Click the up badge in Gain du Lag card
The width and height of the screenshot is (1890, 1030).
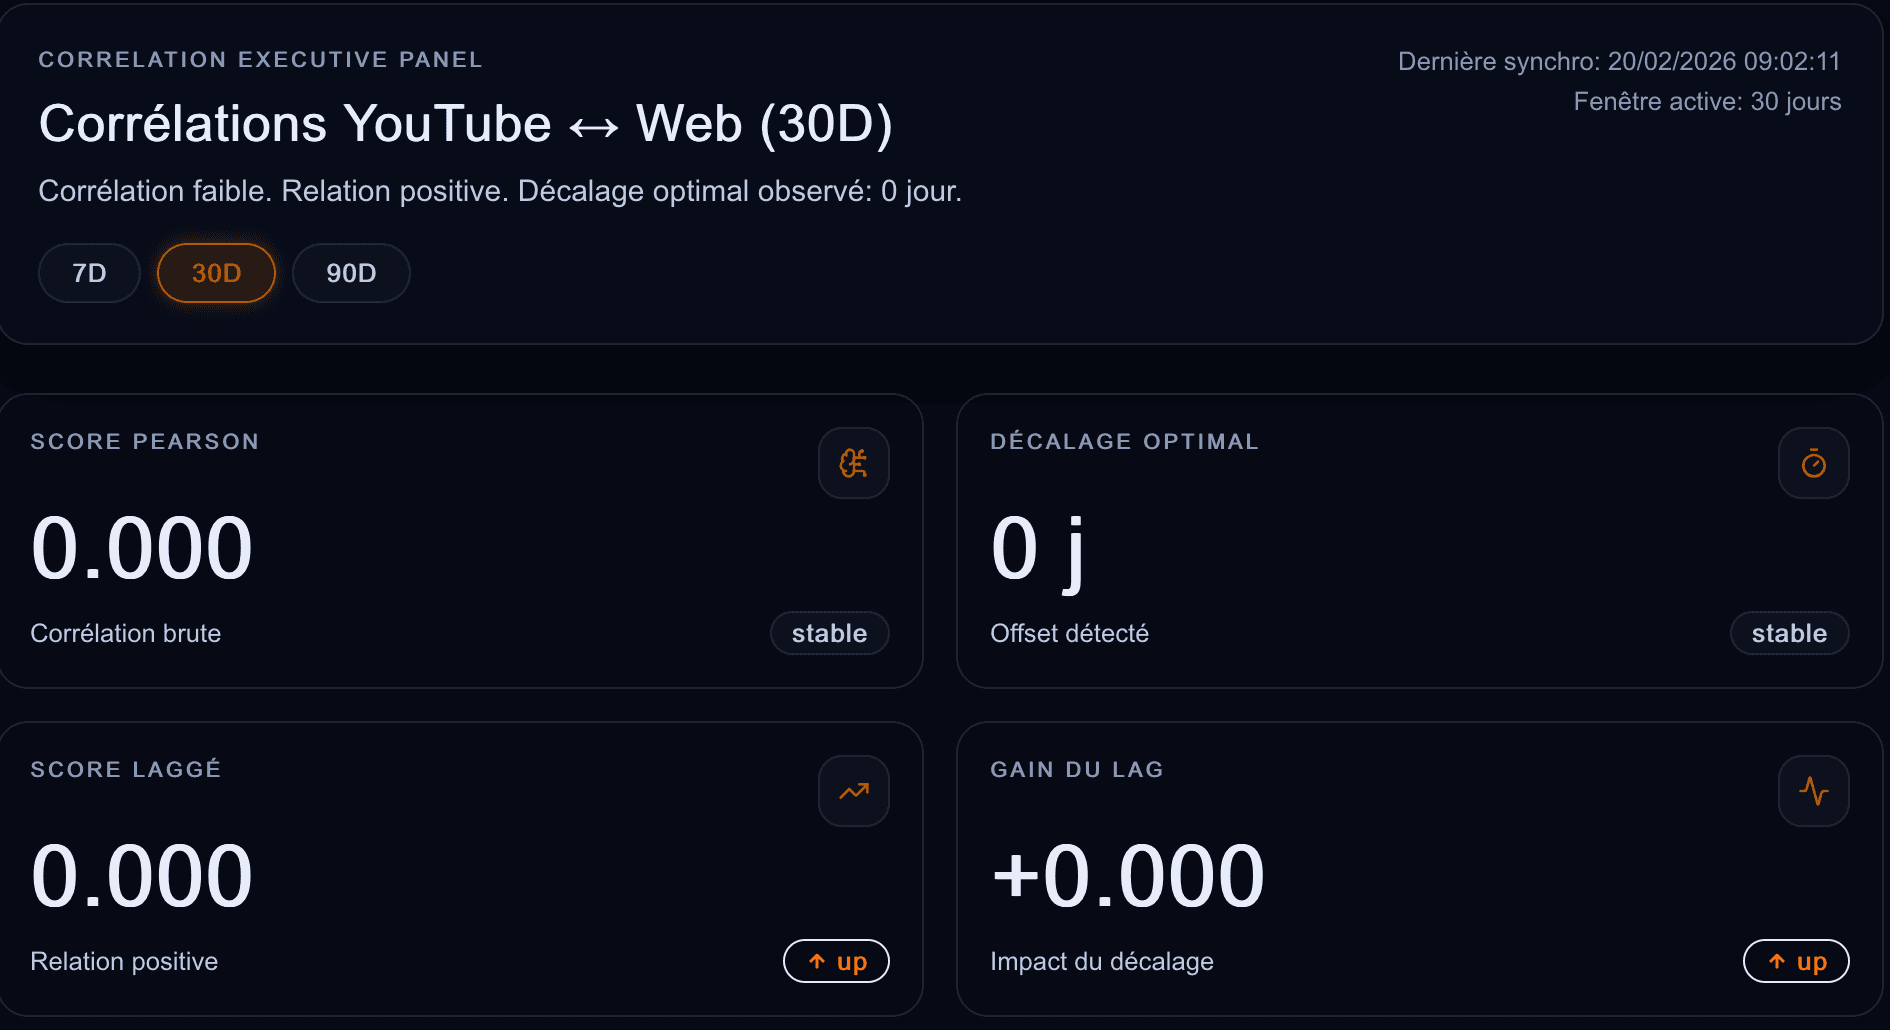point(1796,961)
